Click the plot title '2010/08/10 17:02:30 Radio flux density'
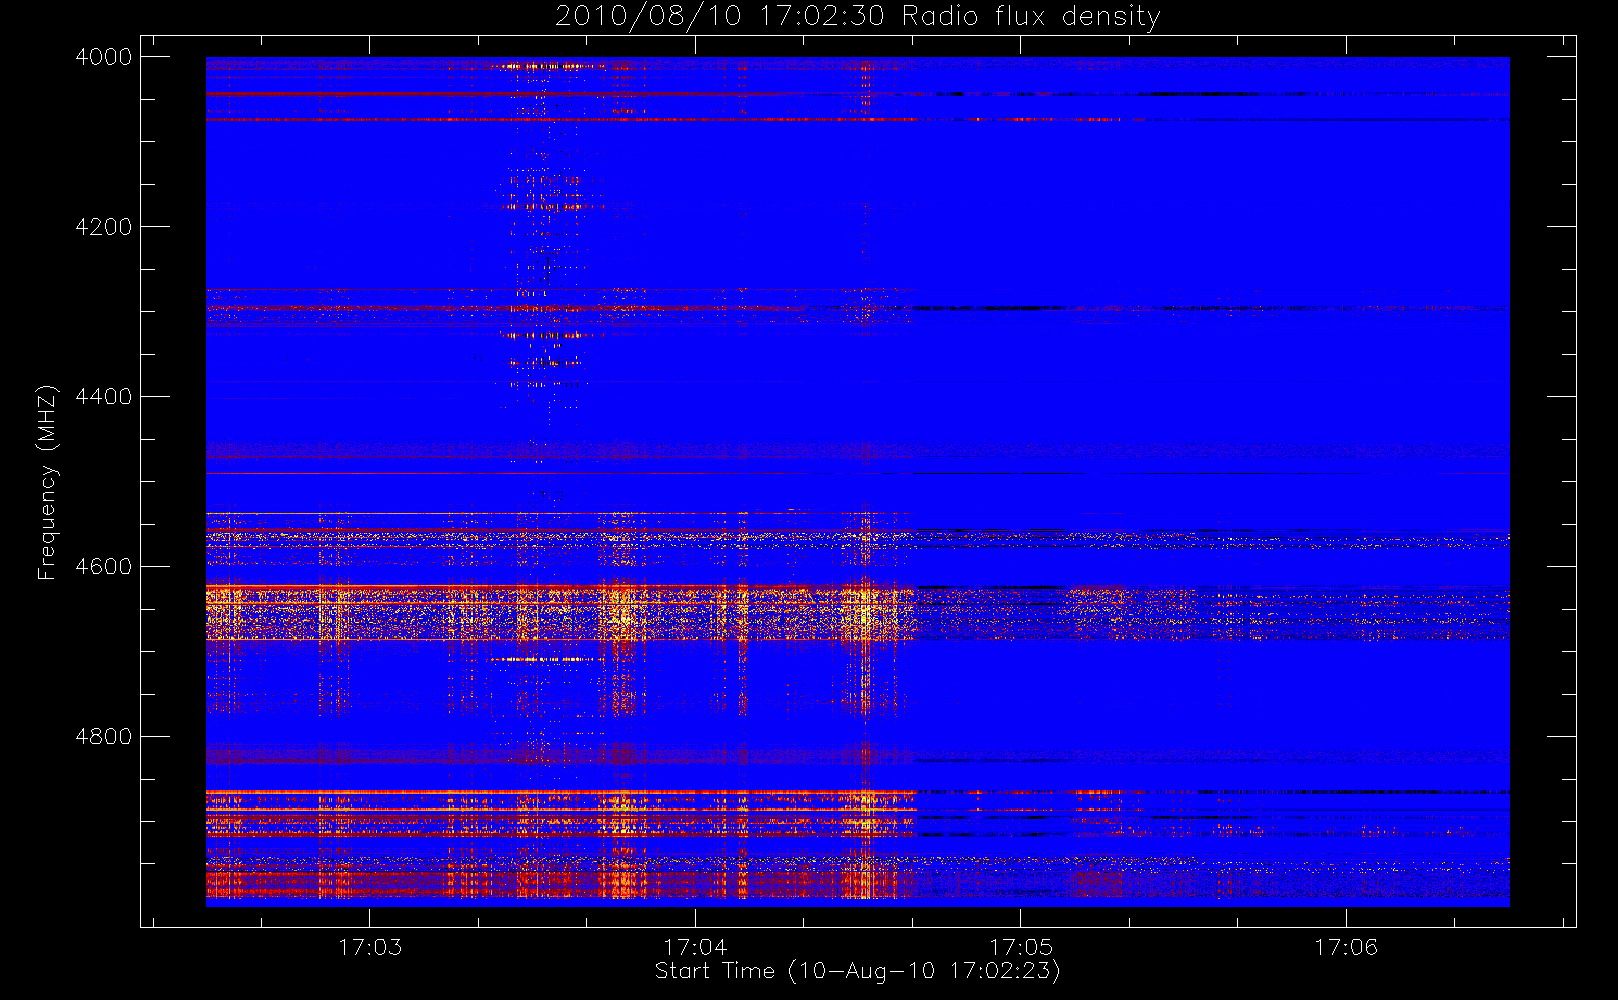The height and width of the screenshot is (1000, 1618). [858, 17]
